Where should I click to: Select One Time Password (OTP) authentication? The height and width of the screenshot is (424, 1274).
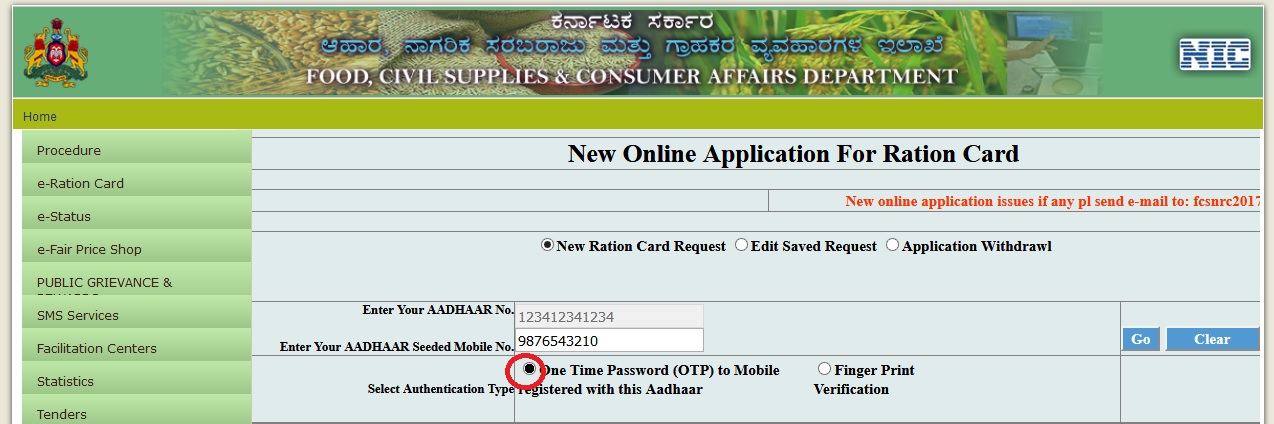529,369
